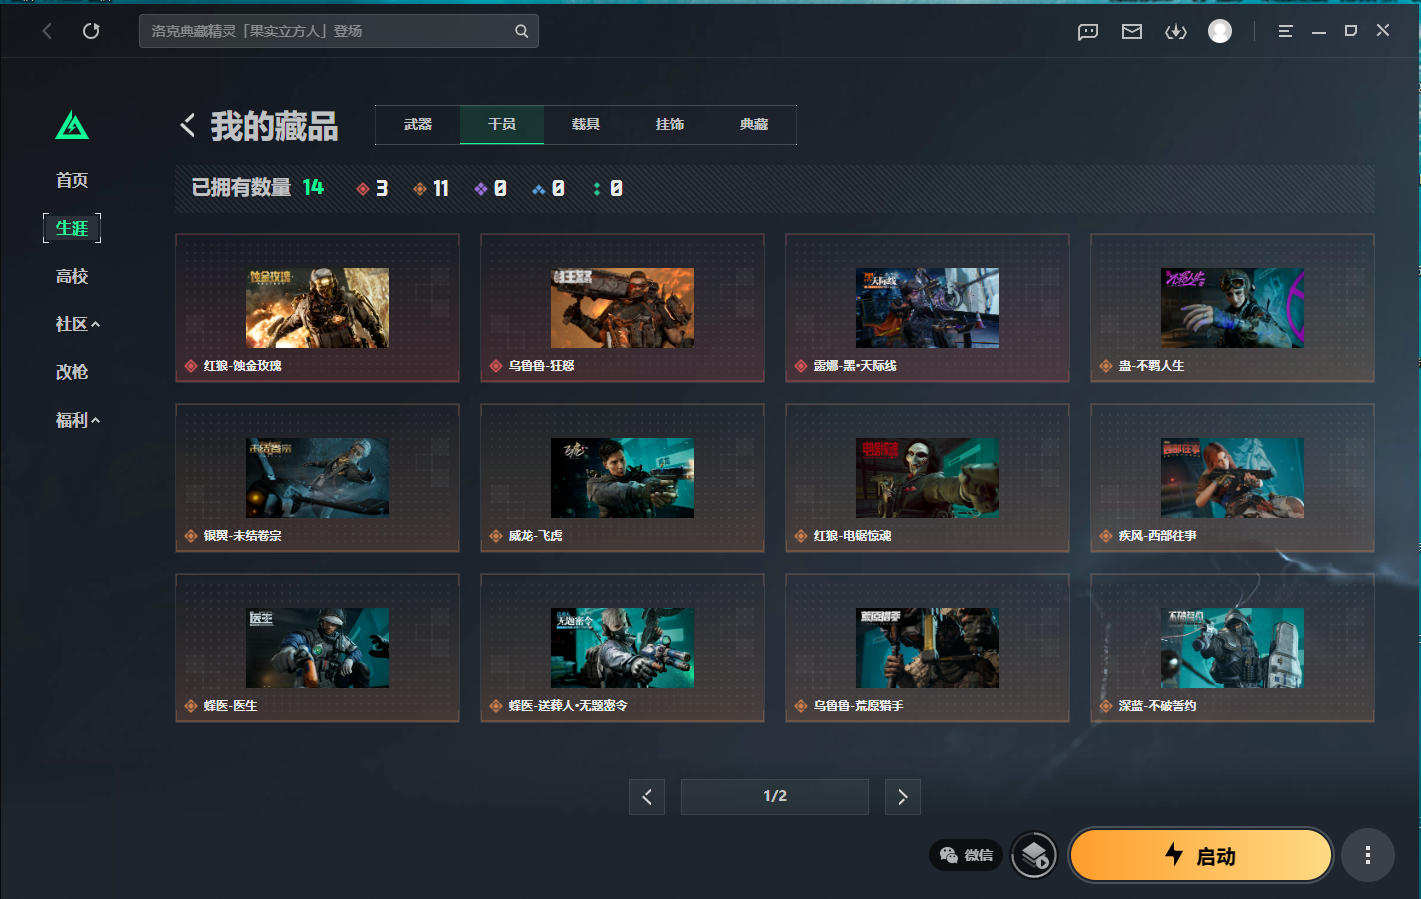
Task: Open 高校 in the sidebar
Action: 72,276
